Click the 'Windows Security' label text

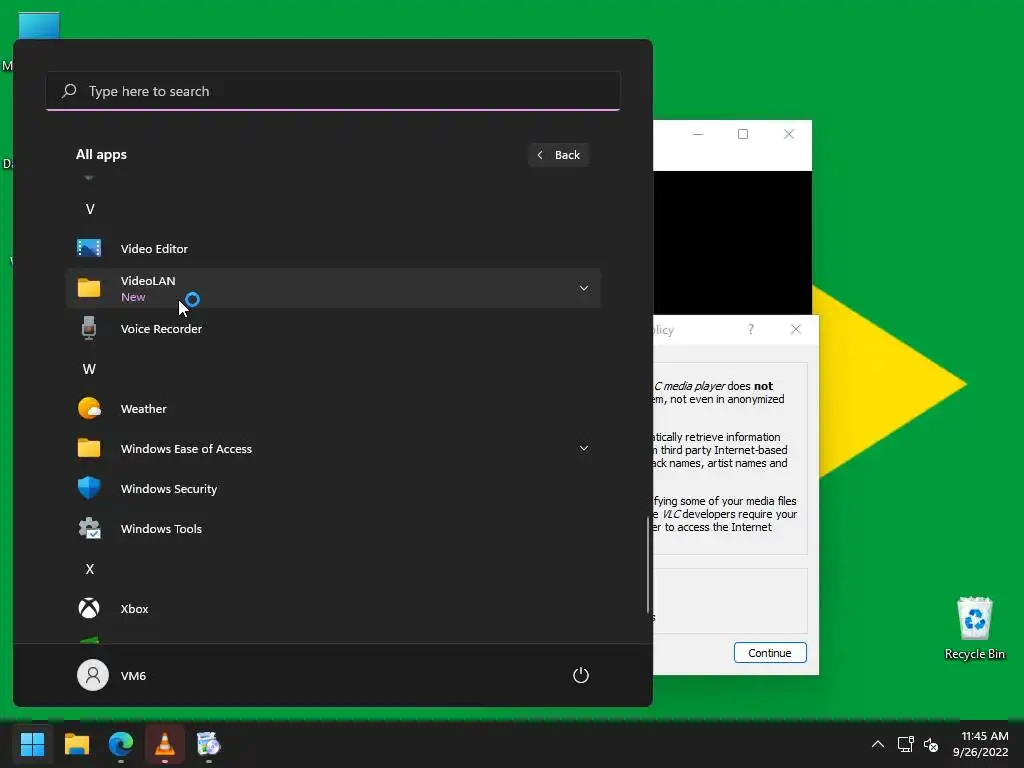[168, 488]
